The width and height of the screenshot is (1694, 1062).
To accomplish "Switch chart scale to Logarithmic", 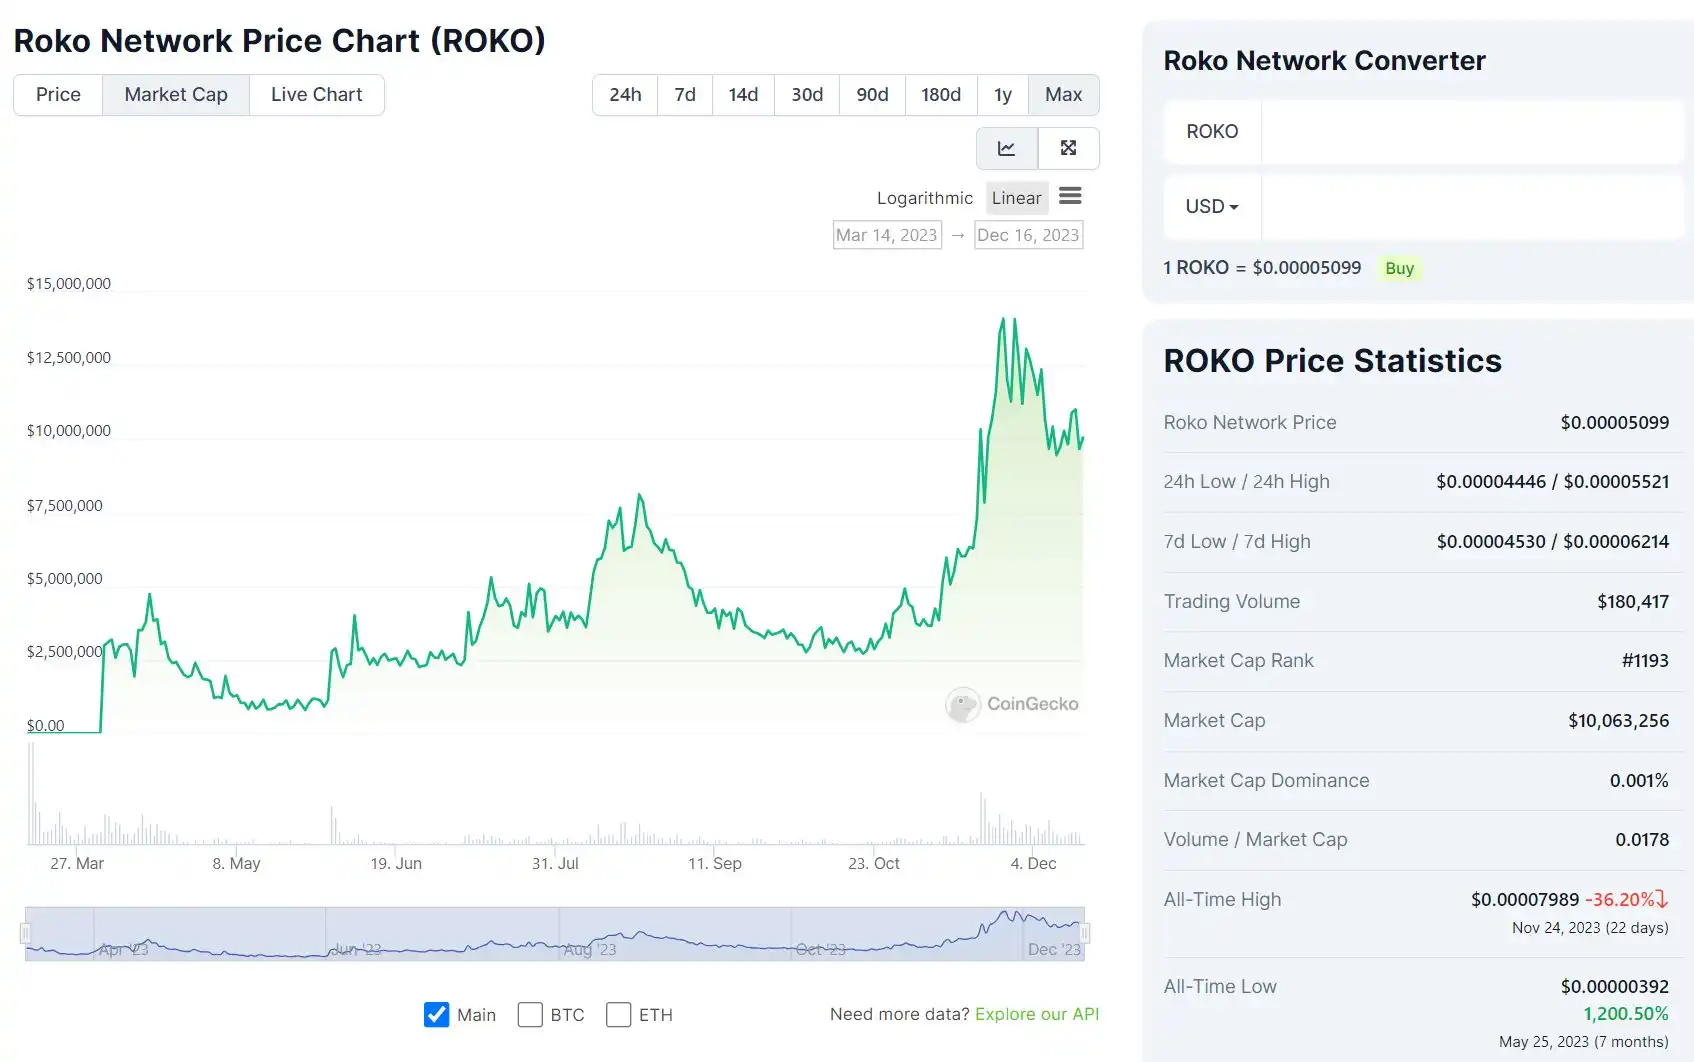I will [924, 198].
